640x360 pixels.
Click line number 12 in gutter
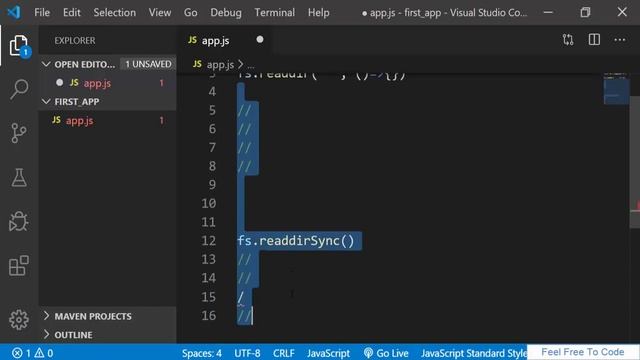click(209, 240)
